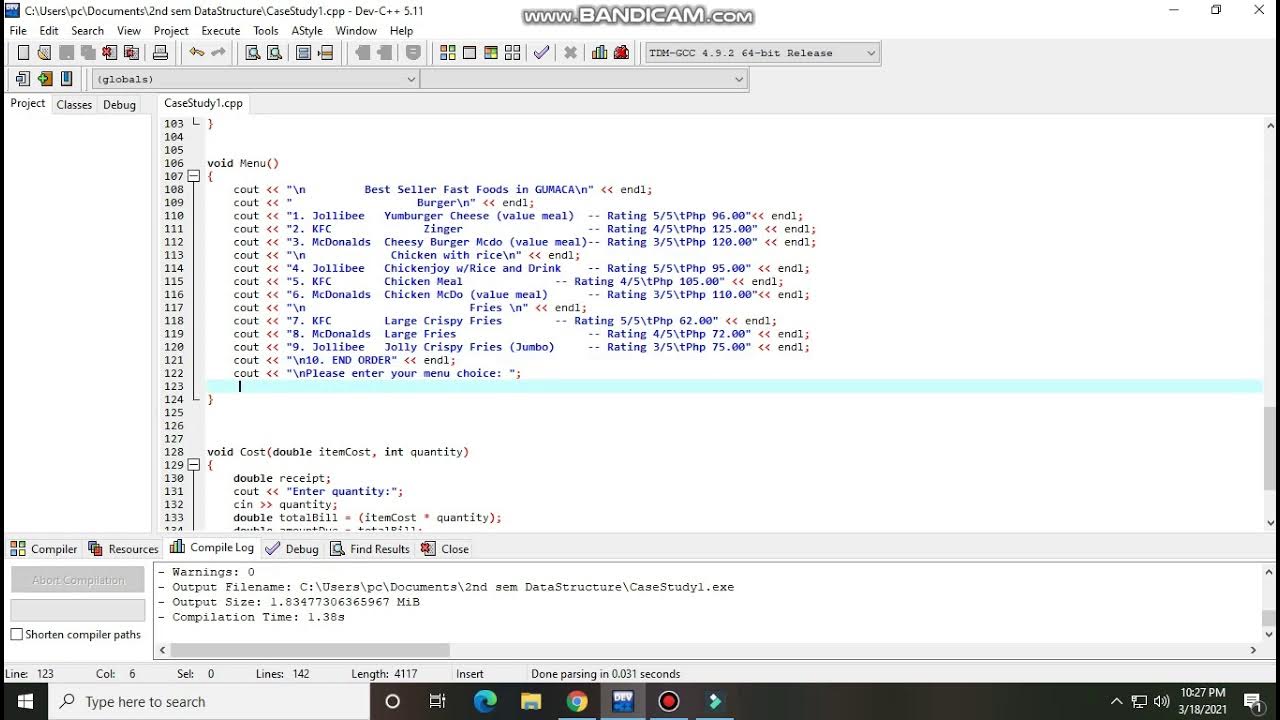Click the Run program window icon

(x=469, y=53)
